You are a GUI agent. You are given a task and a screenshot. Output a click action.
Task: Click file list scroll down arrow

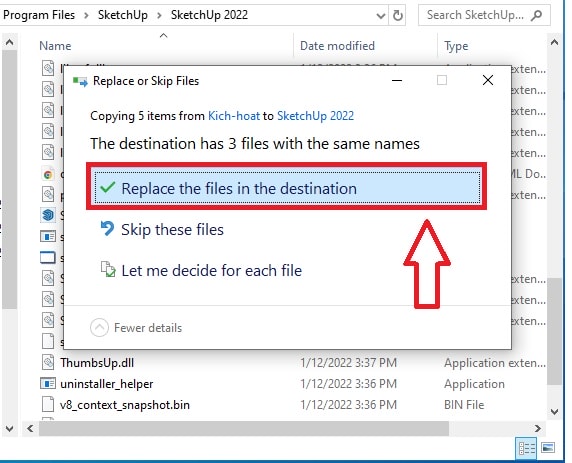point(554,412)
